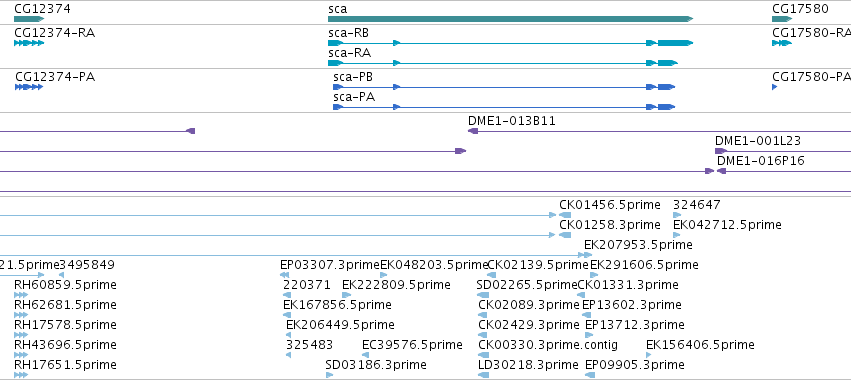Click the 220371 feature label
The width and height of the screenshot is (851, 380).
coord(307,285)
